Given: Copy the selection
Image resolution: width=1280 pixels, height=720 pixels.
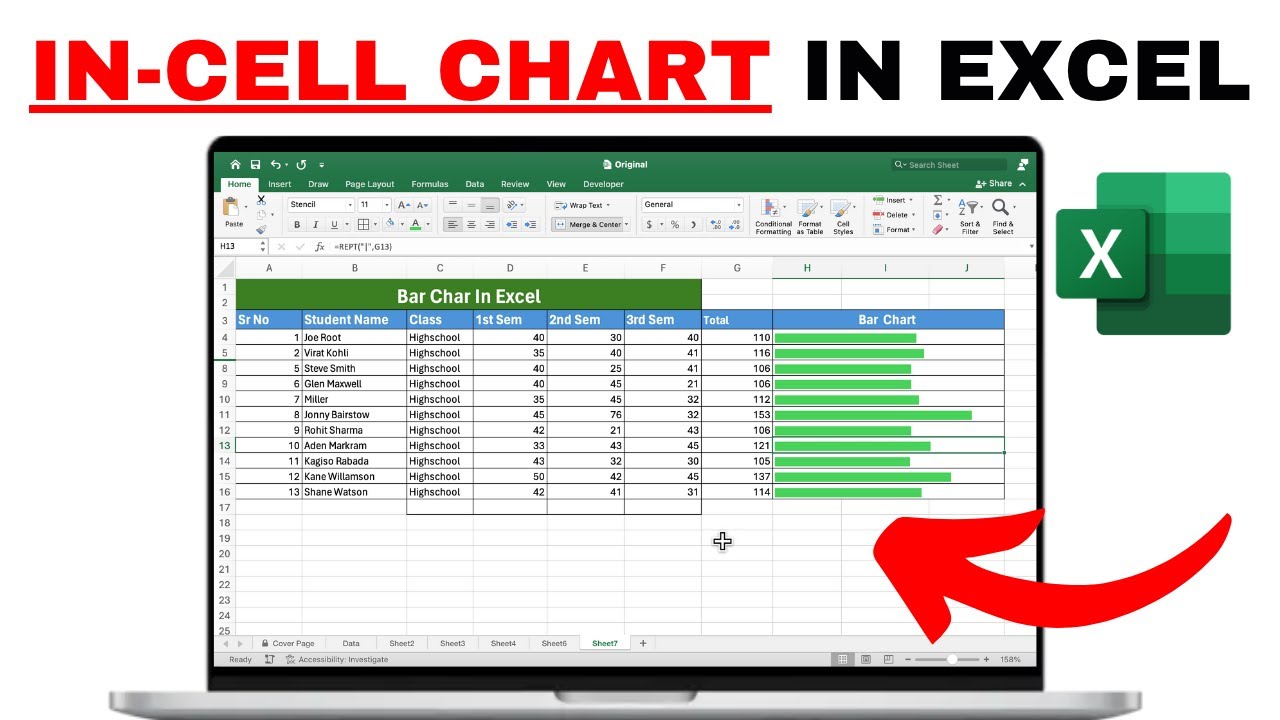Looking at the screenshot, I should pyautogui.click(x=262, y=214).
